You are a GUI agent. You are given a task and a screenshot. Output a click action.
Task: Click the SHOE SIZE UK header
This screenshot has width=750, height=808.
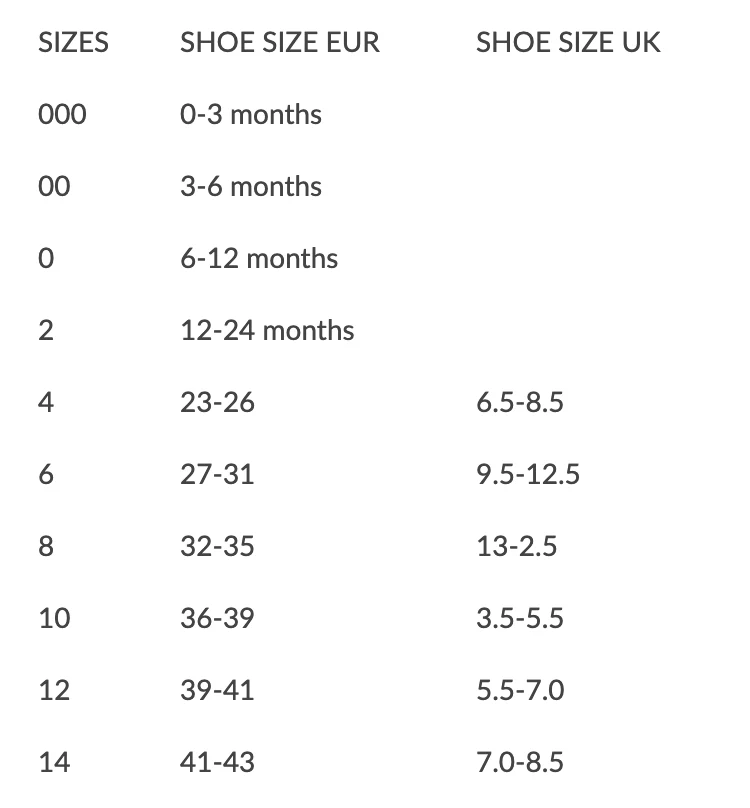[568, 43]
